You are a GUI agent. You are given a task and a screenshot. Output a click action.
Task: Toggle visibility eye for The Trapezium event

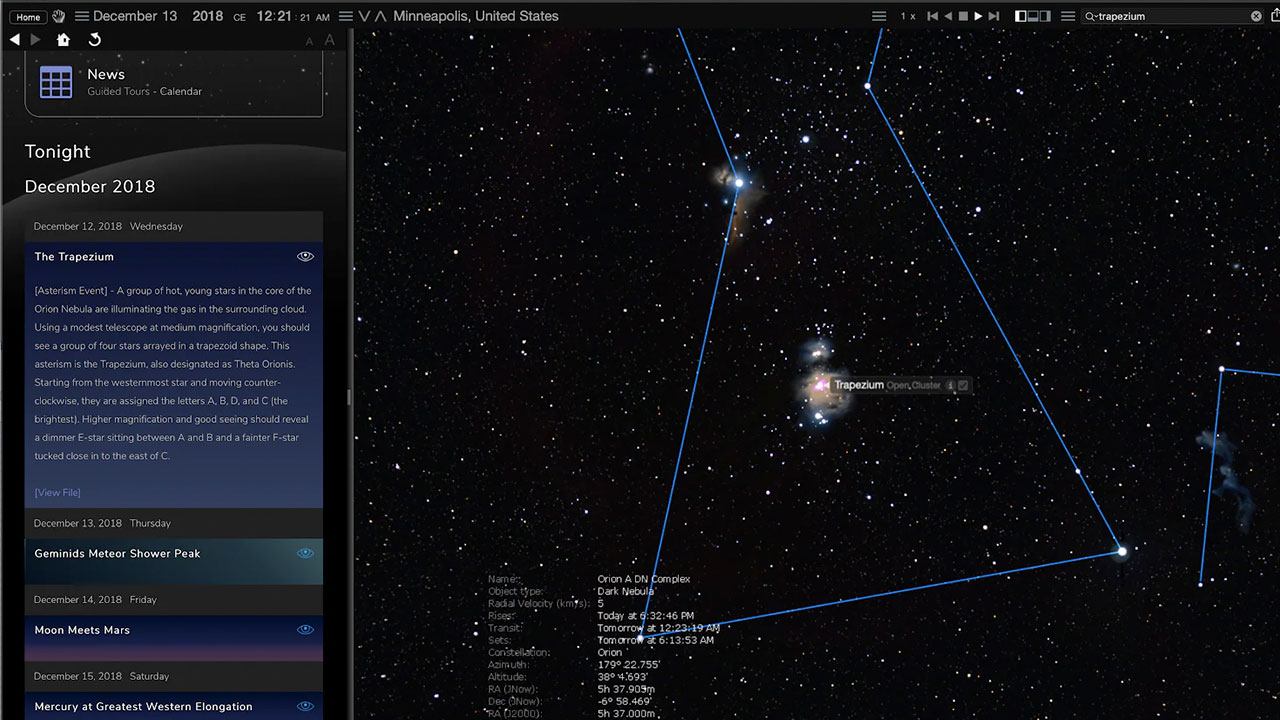[x=305, y=257]
